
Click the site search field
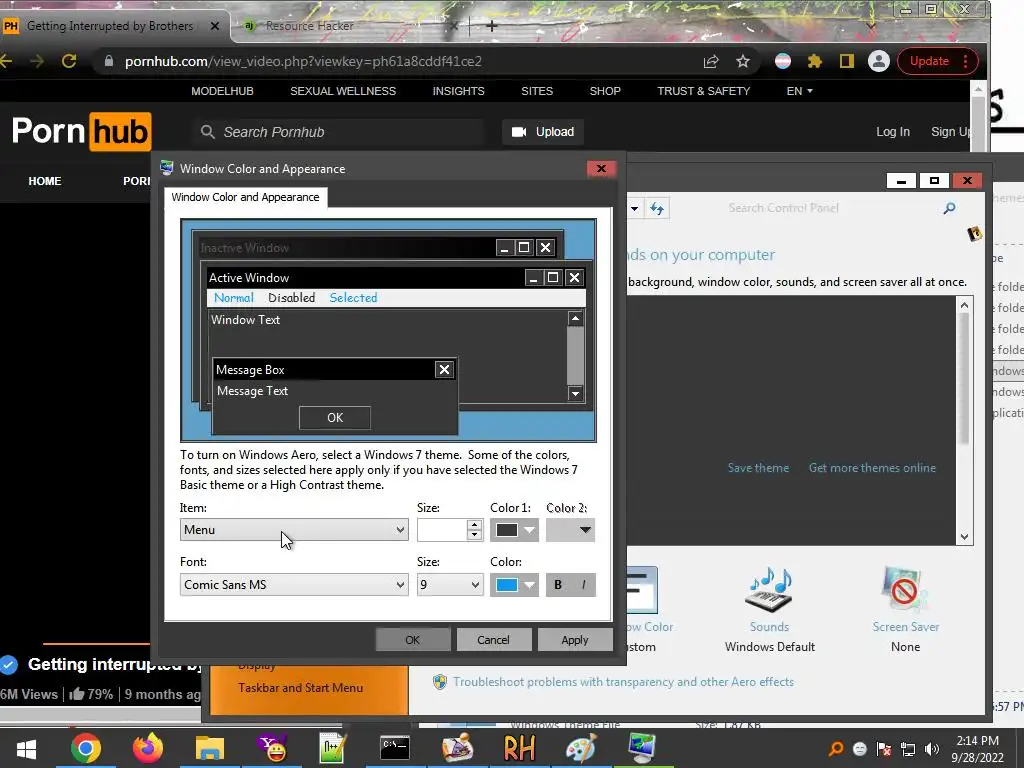coord(338,132)
